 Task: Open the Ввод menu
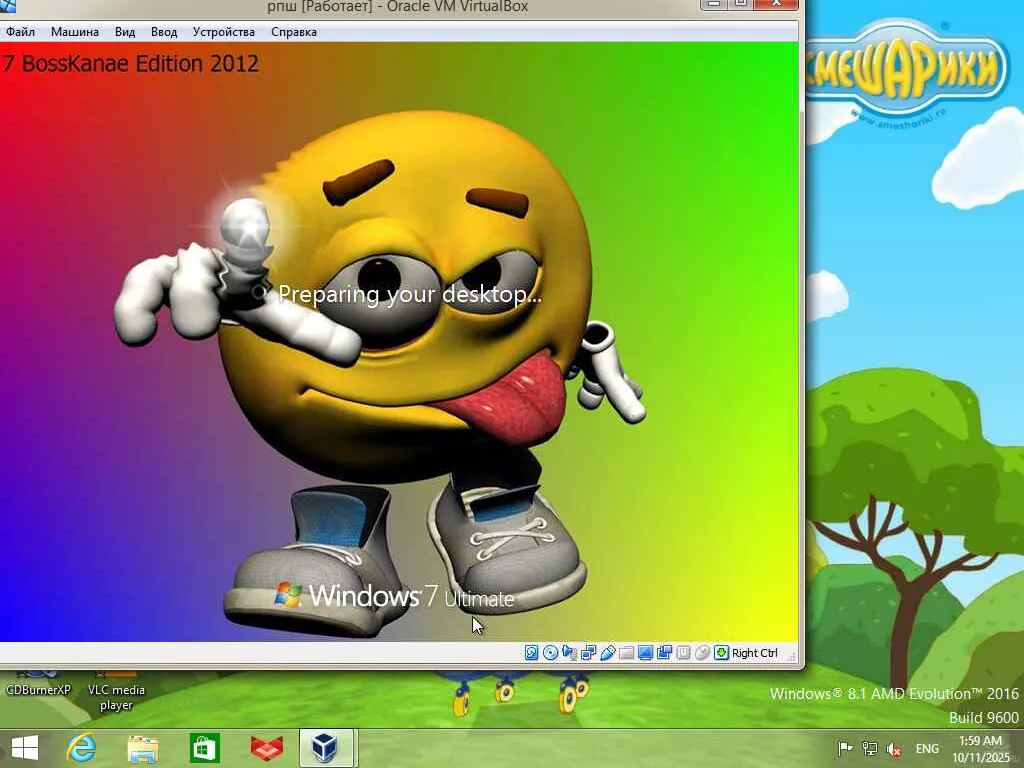pos(164,32)
